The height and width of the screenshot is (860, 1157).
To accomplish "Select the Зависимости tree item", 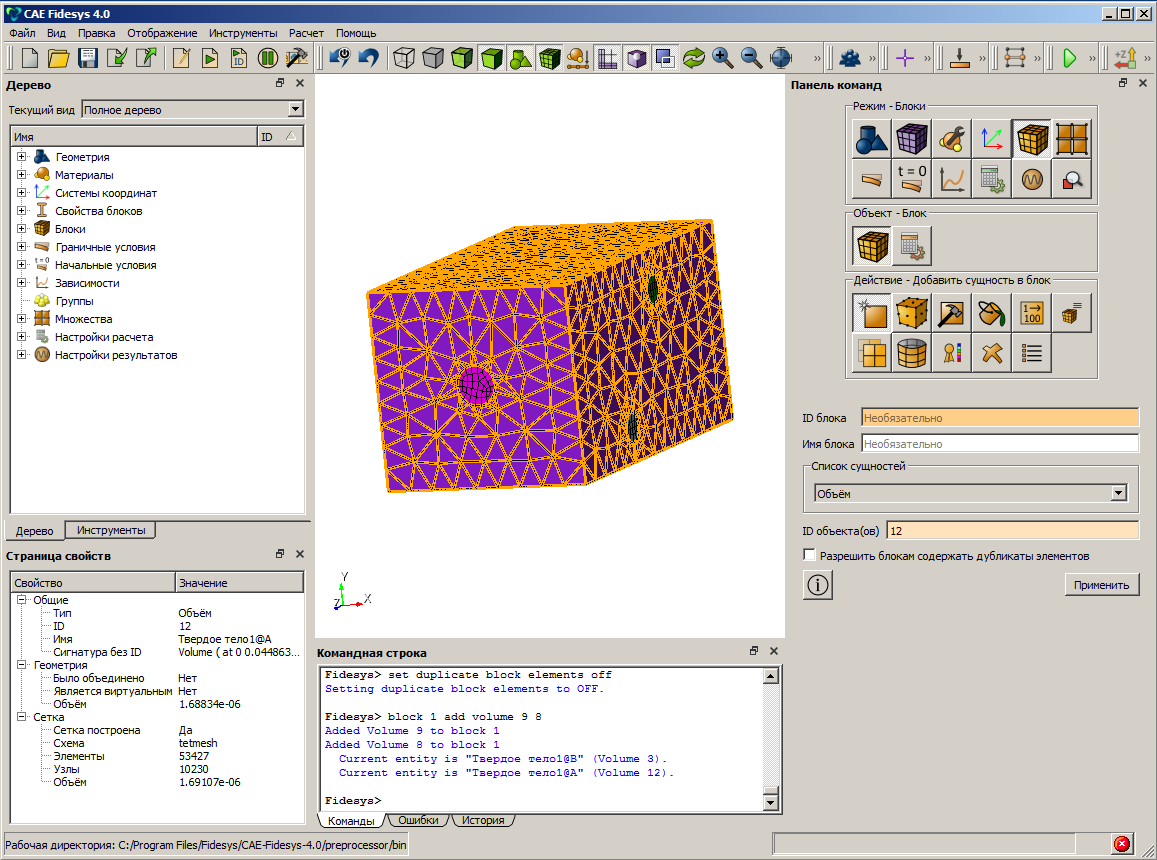I will point(87,283).
